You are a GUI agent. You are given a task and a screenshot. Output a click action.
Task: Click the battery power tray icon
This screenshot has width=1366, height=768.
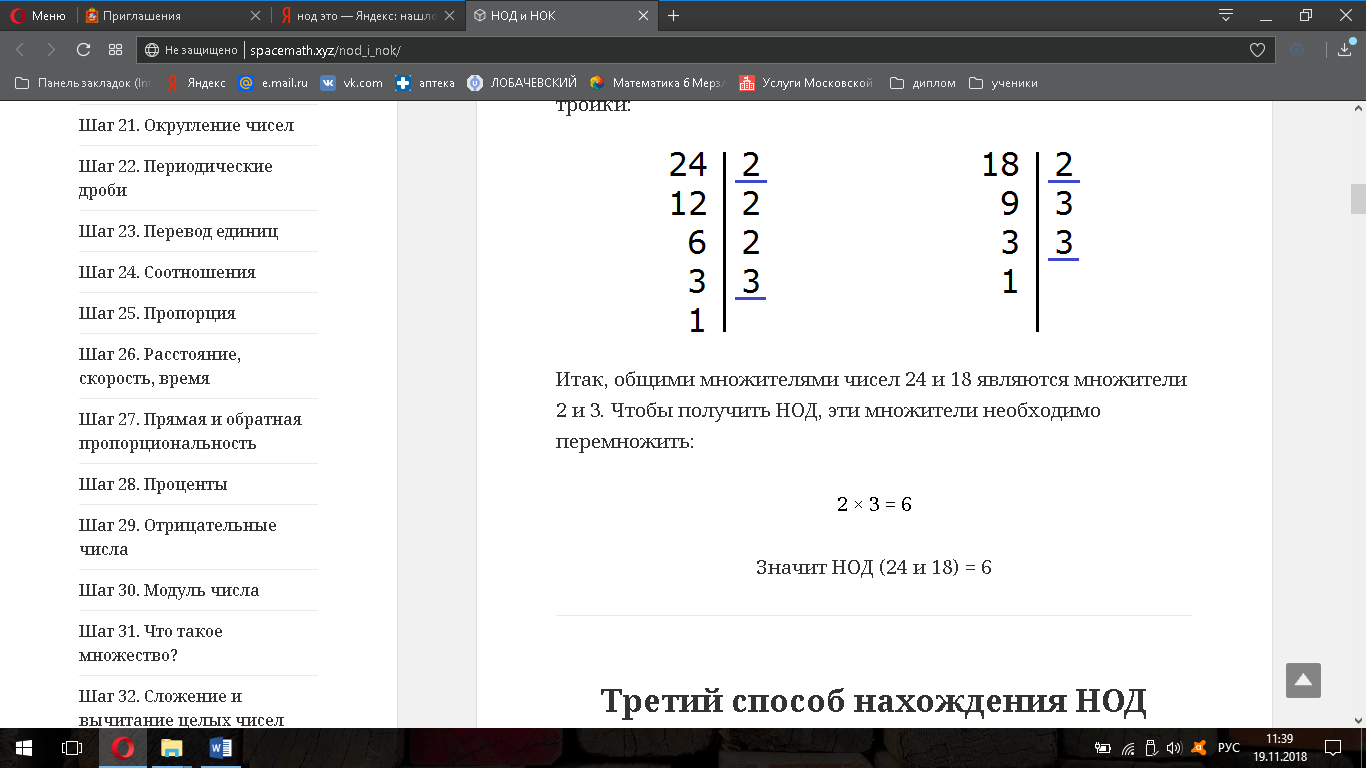[x=1103, y=748]
